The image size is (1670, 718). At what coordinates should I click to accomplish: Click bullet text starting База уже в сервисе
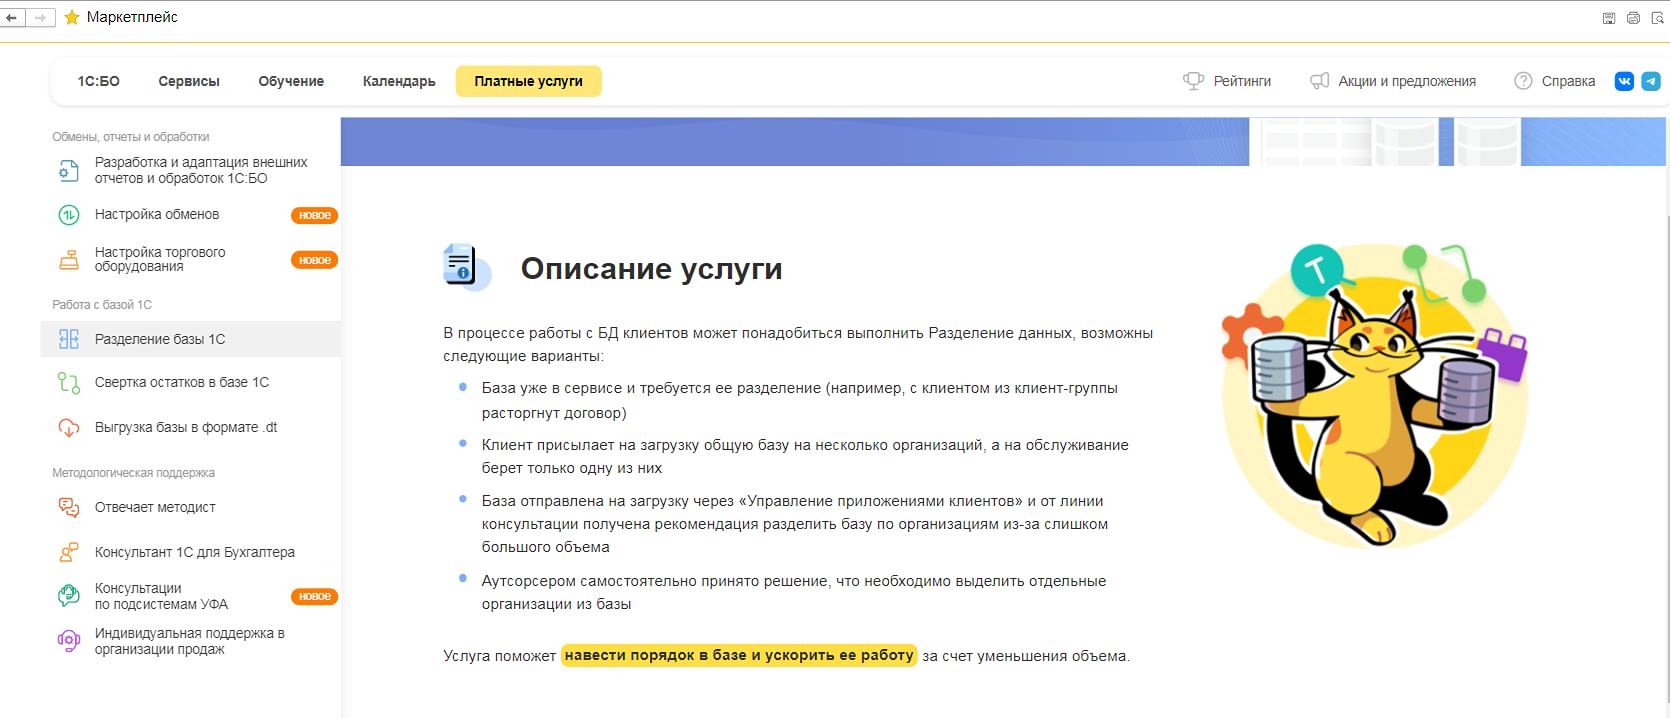click(800, 400)
